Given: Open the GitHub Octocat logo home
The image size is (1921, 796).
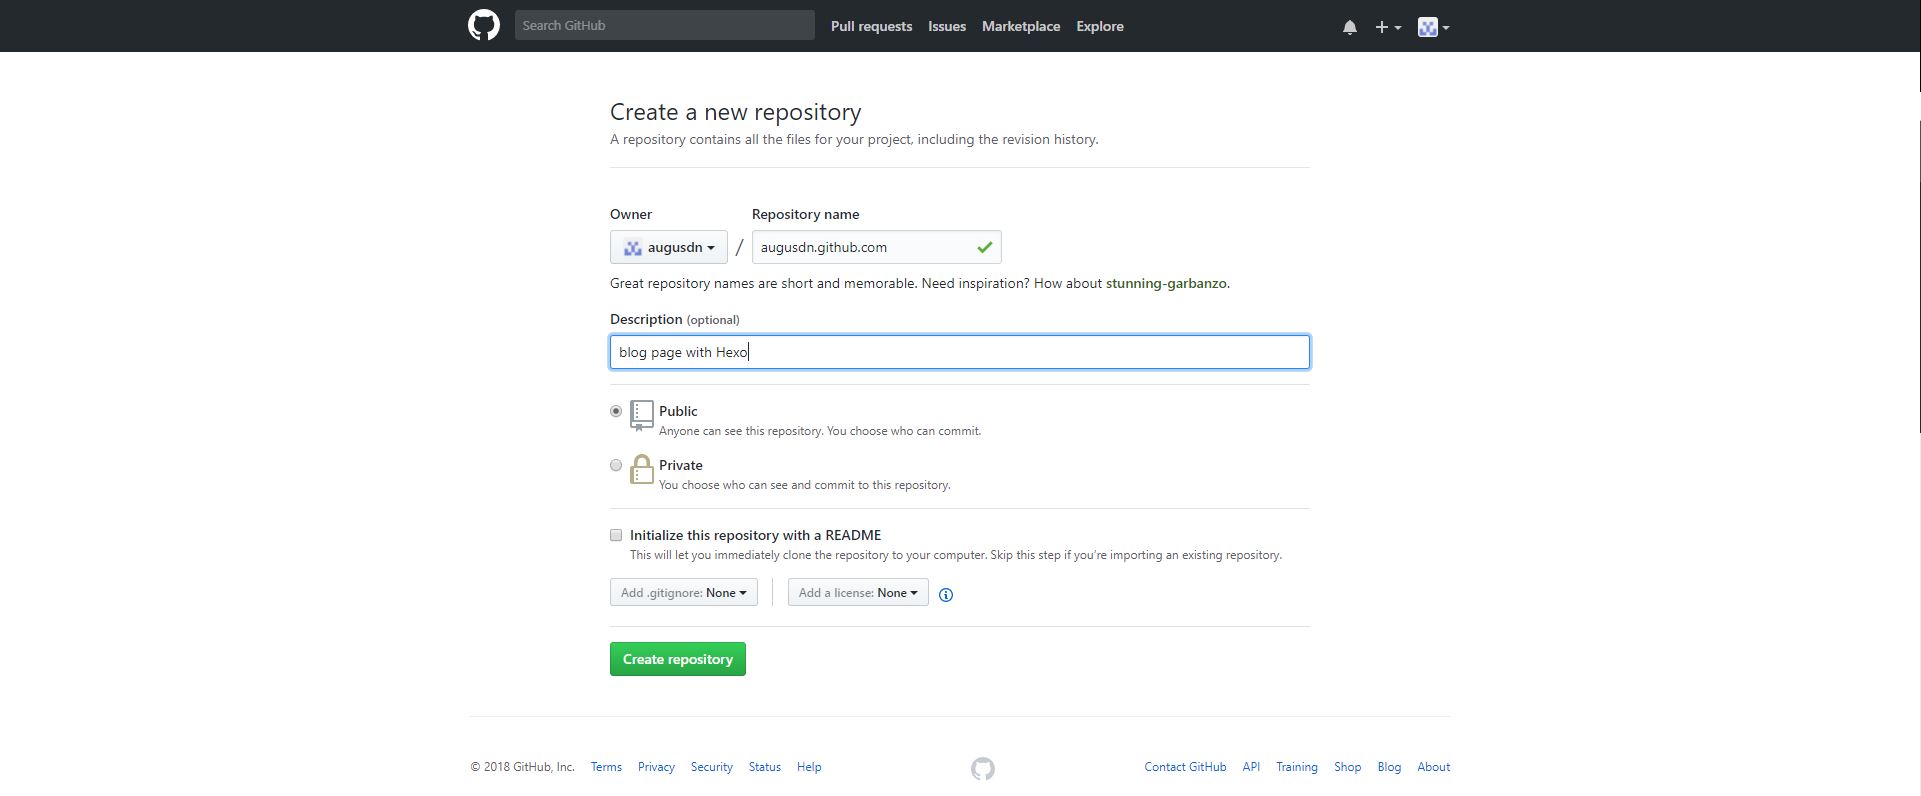Looking at the screenshot, I should click(484, 25).
